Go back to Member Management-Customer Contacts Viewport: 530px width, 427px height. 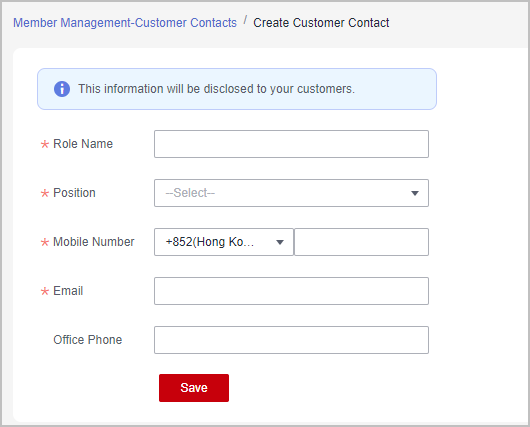point(125,23)
